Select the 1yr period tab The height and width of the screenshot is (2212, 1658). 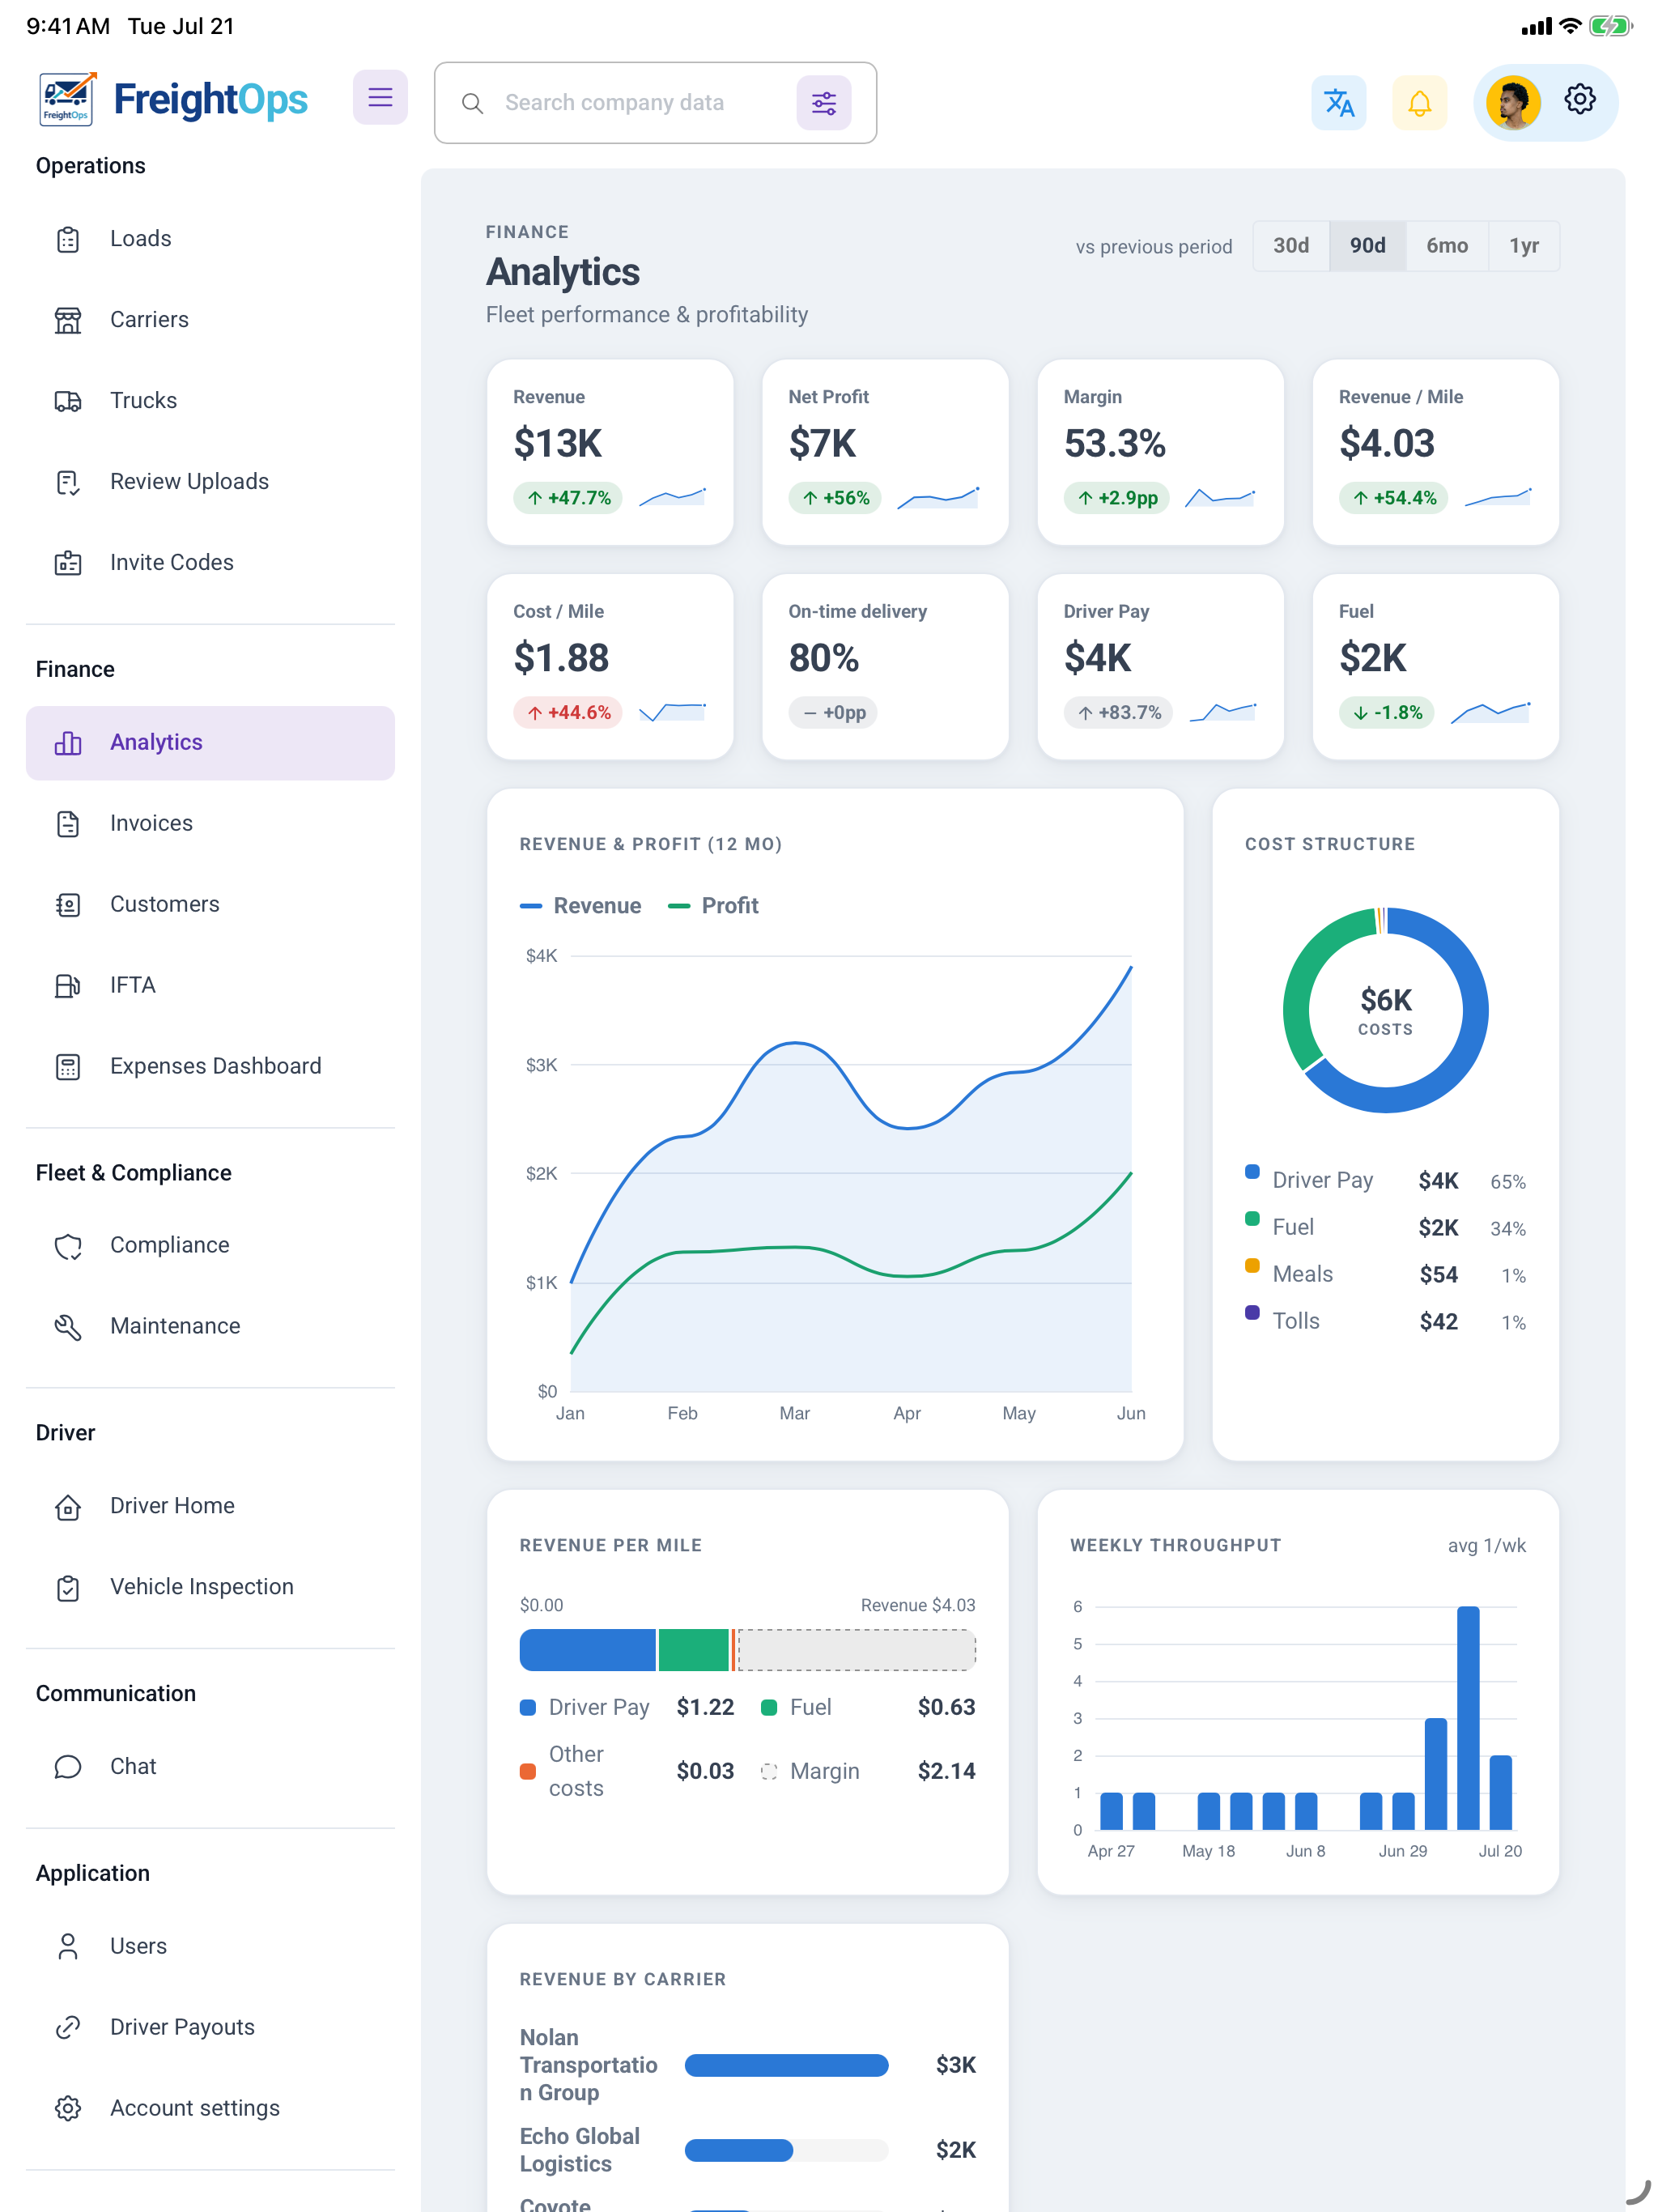[1524, 246]
